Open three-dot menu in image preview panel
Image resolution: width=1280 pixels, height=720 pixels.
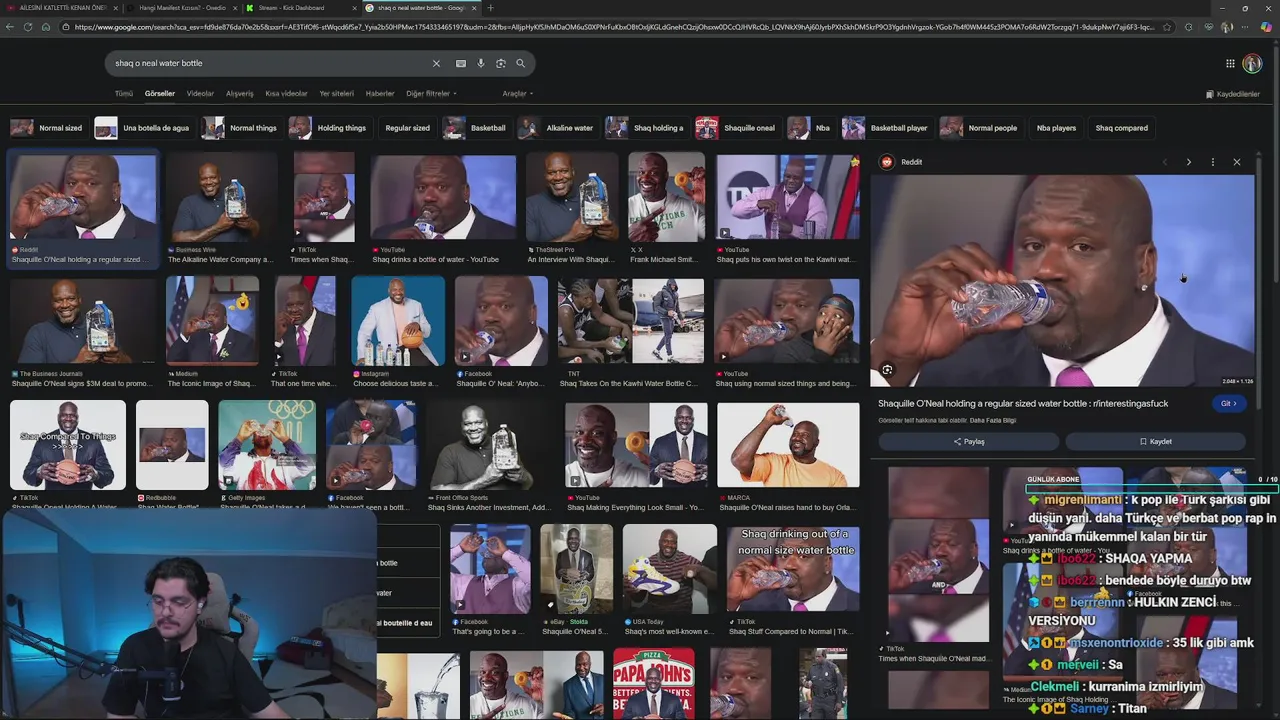pos(1212,162)
